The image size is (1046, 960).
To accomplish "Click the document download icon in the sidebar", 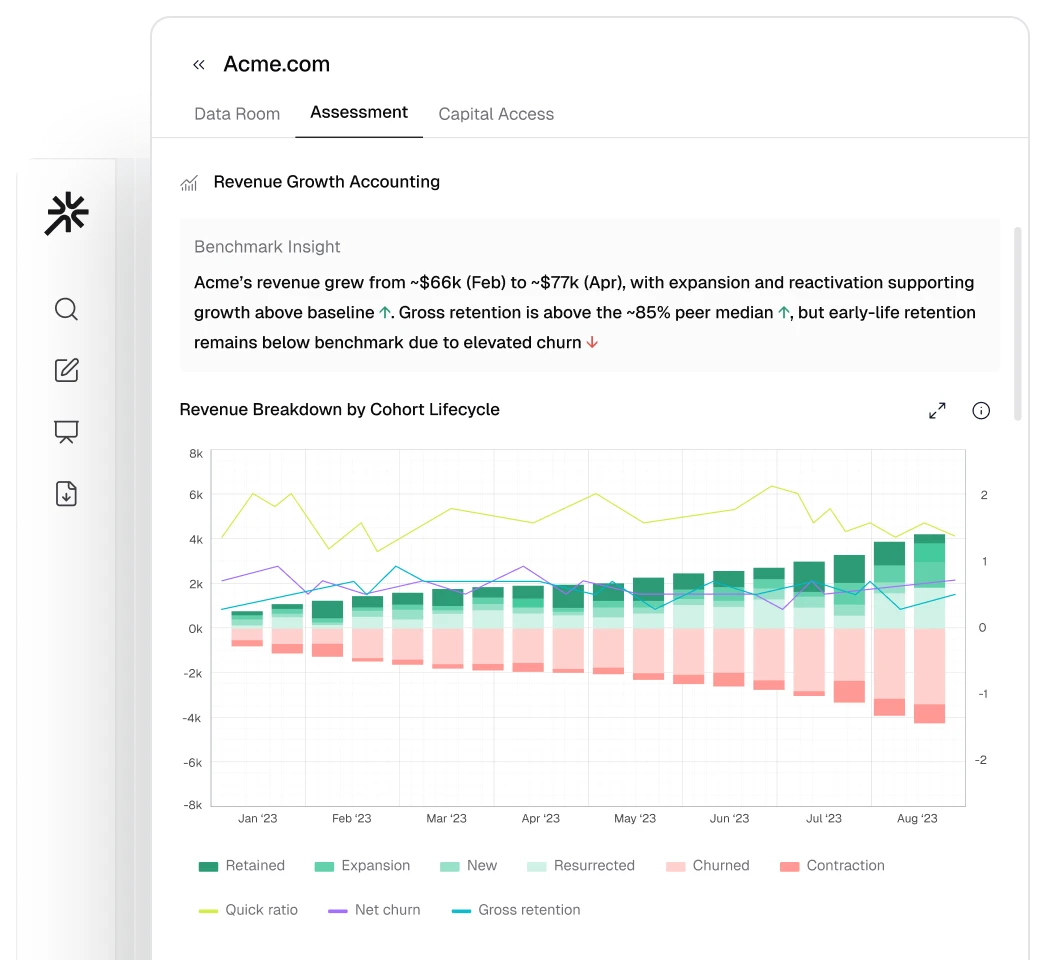I will coord(66,493).
